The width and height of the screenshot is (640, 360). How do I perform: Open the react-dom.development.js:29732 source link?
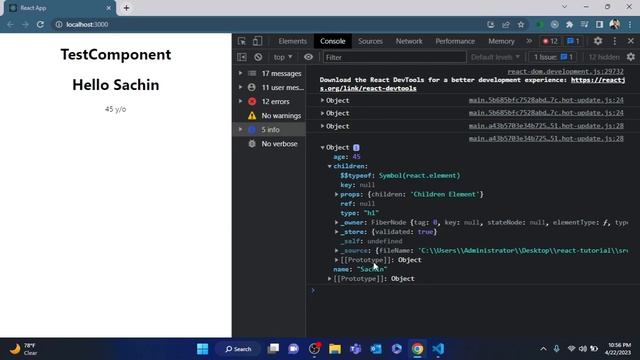[565, 71]
